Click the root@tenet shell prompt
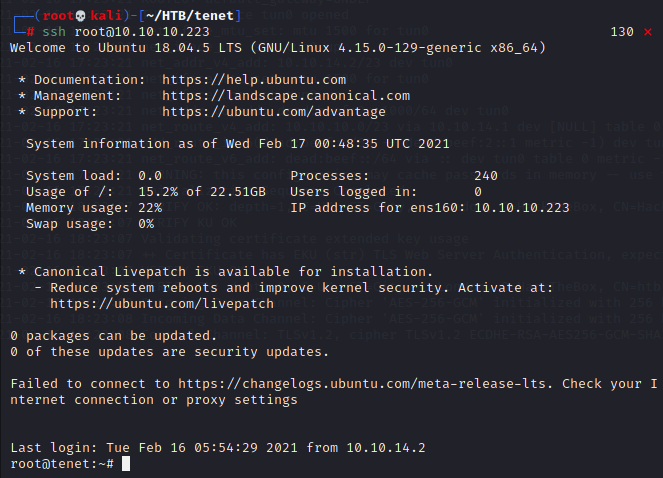 coord(62,465)
